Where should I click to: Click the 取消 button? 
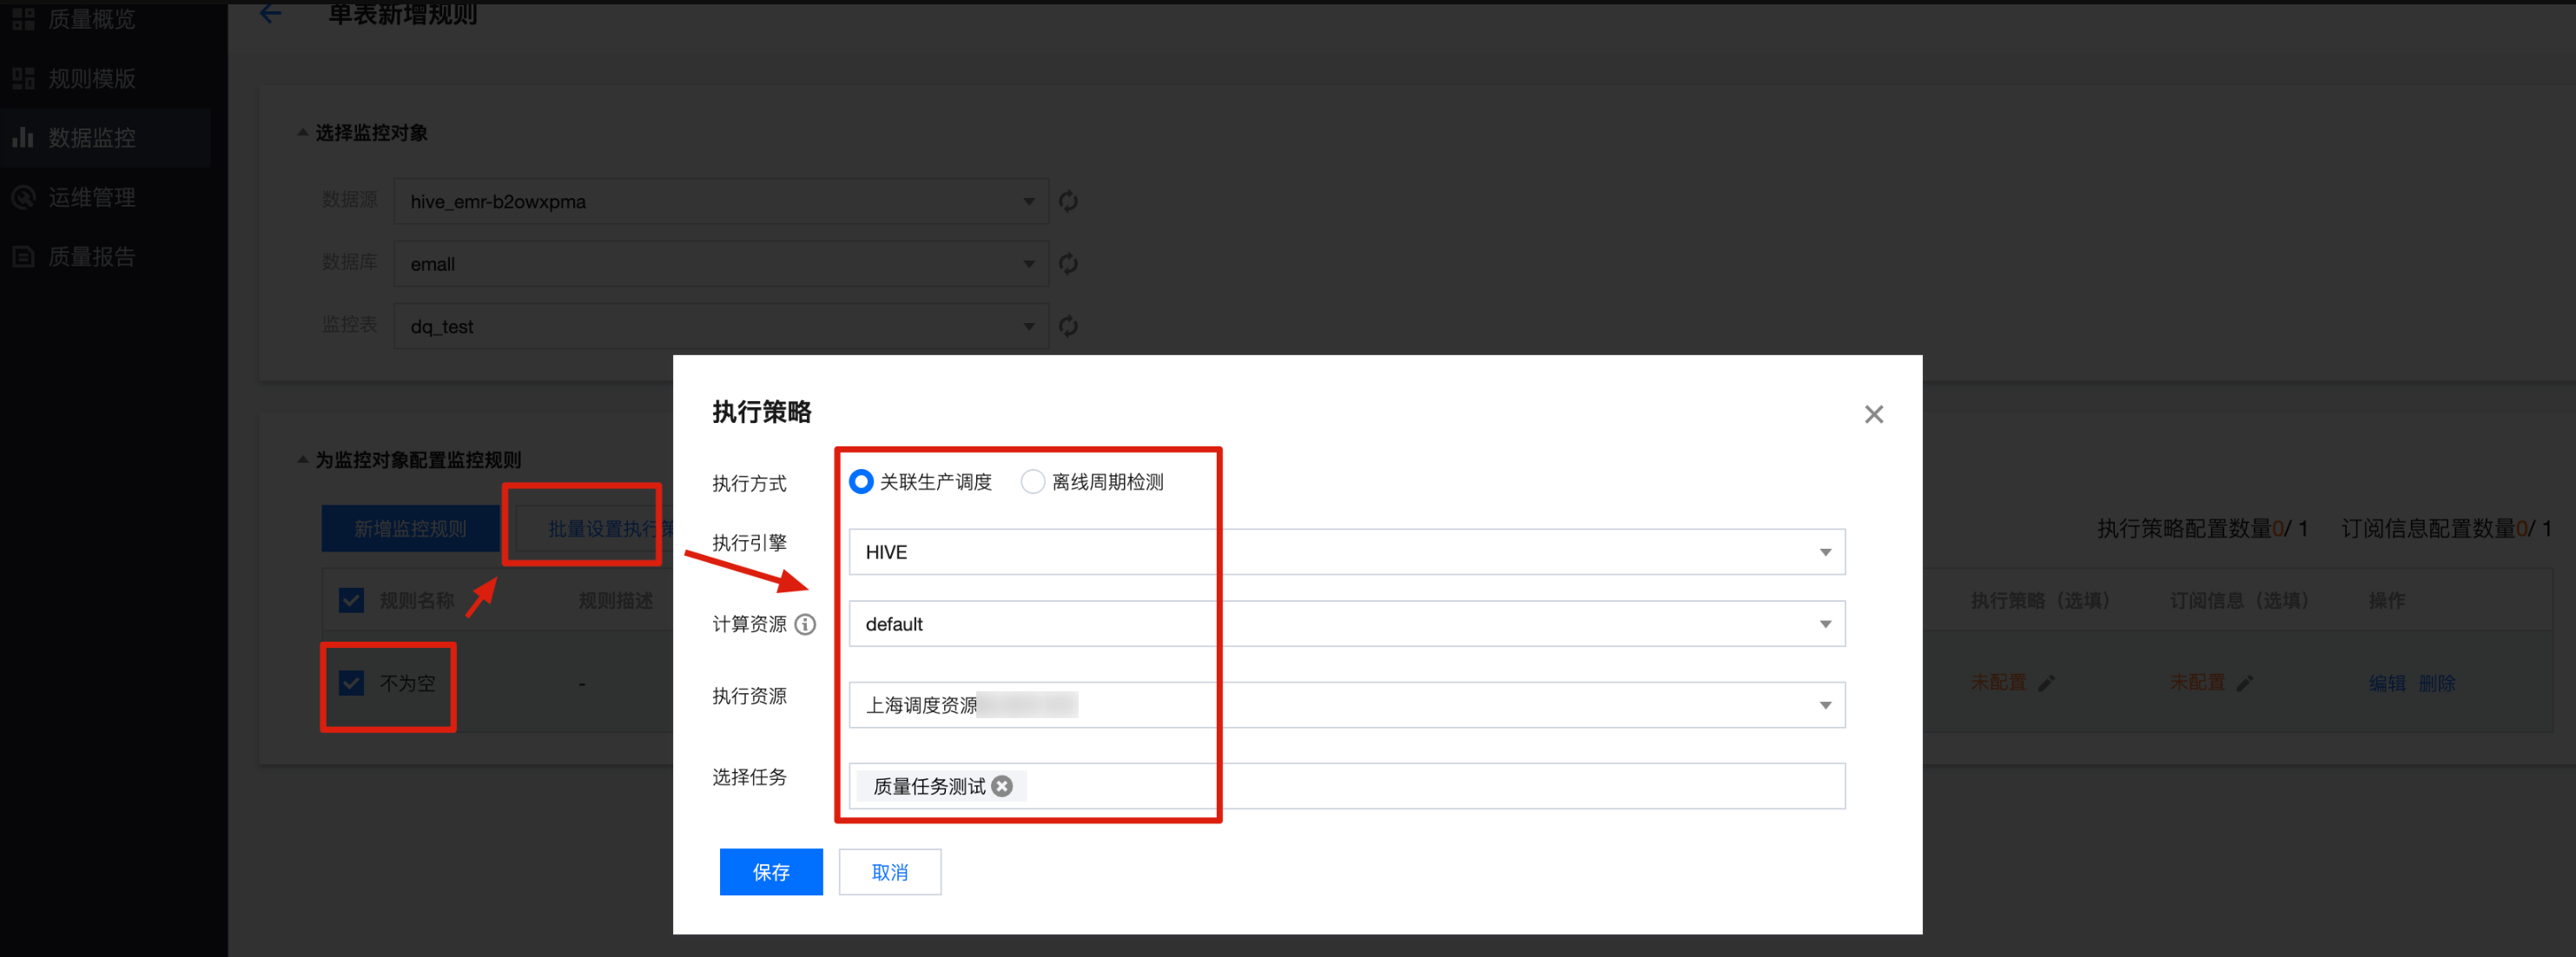(x=889, y=872)
